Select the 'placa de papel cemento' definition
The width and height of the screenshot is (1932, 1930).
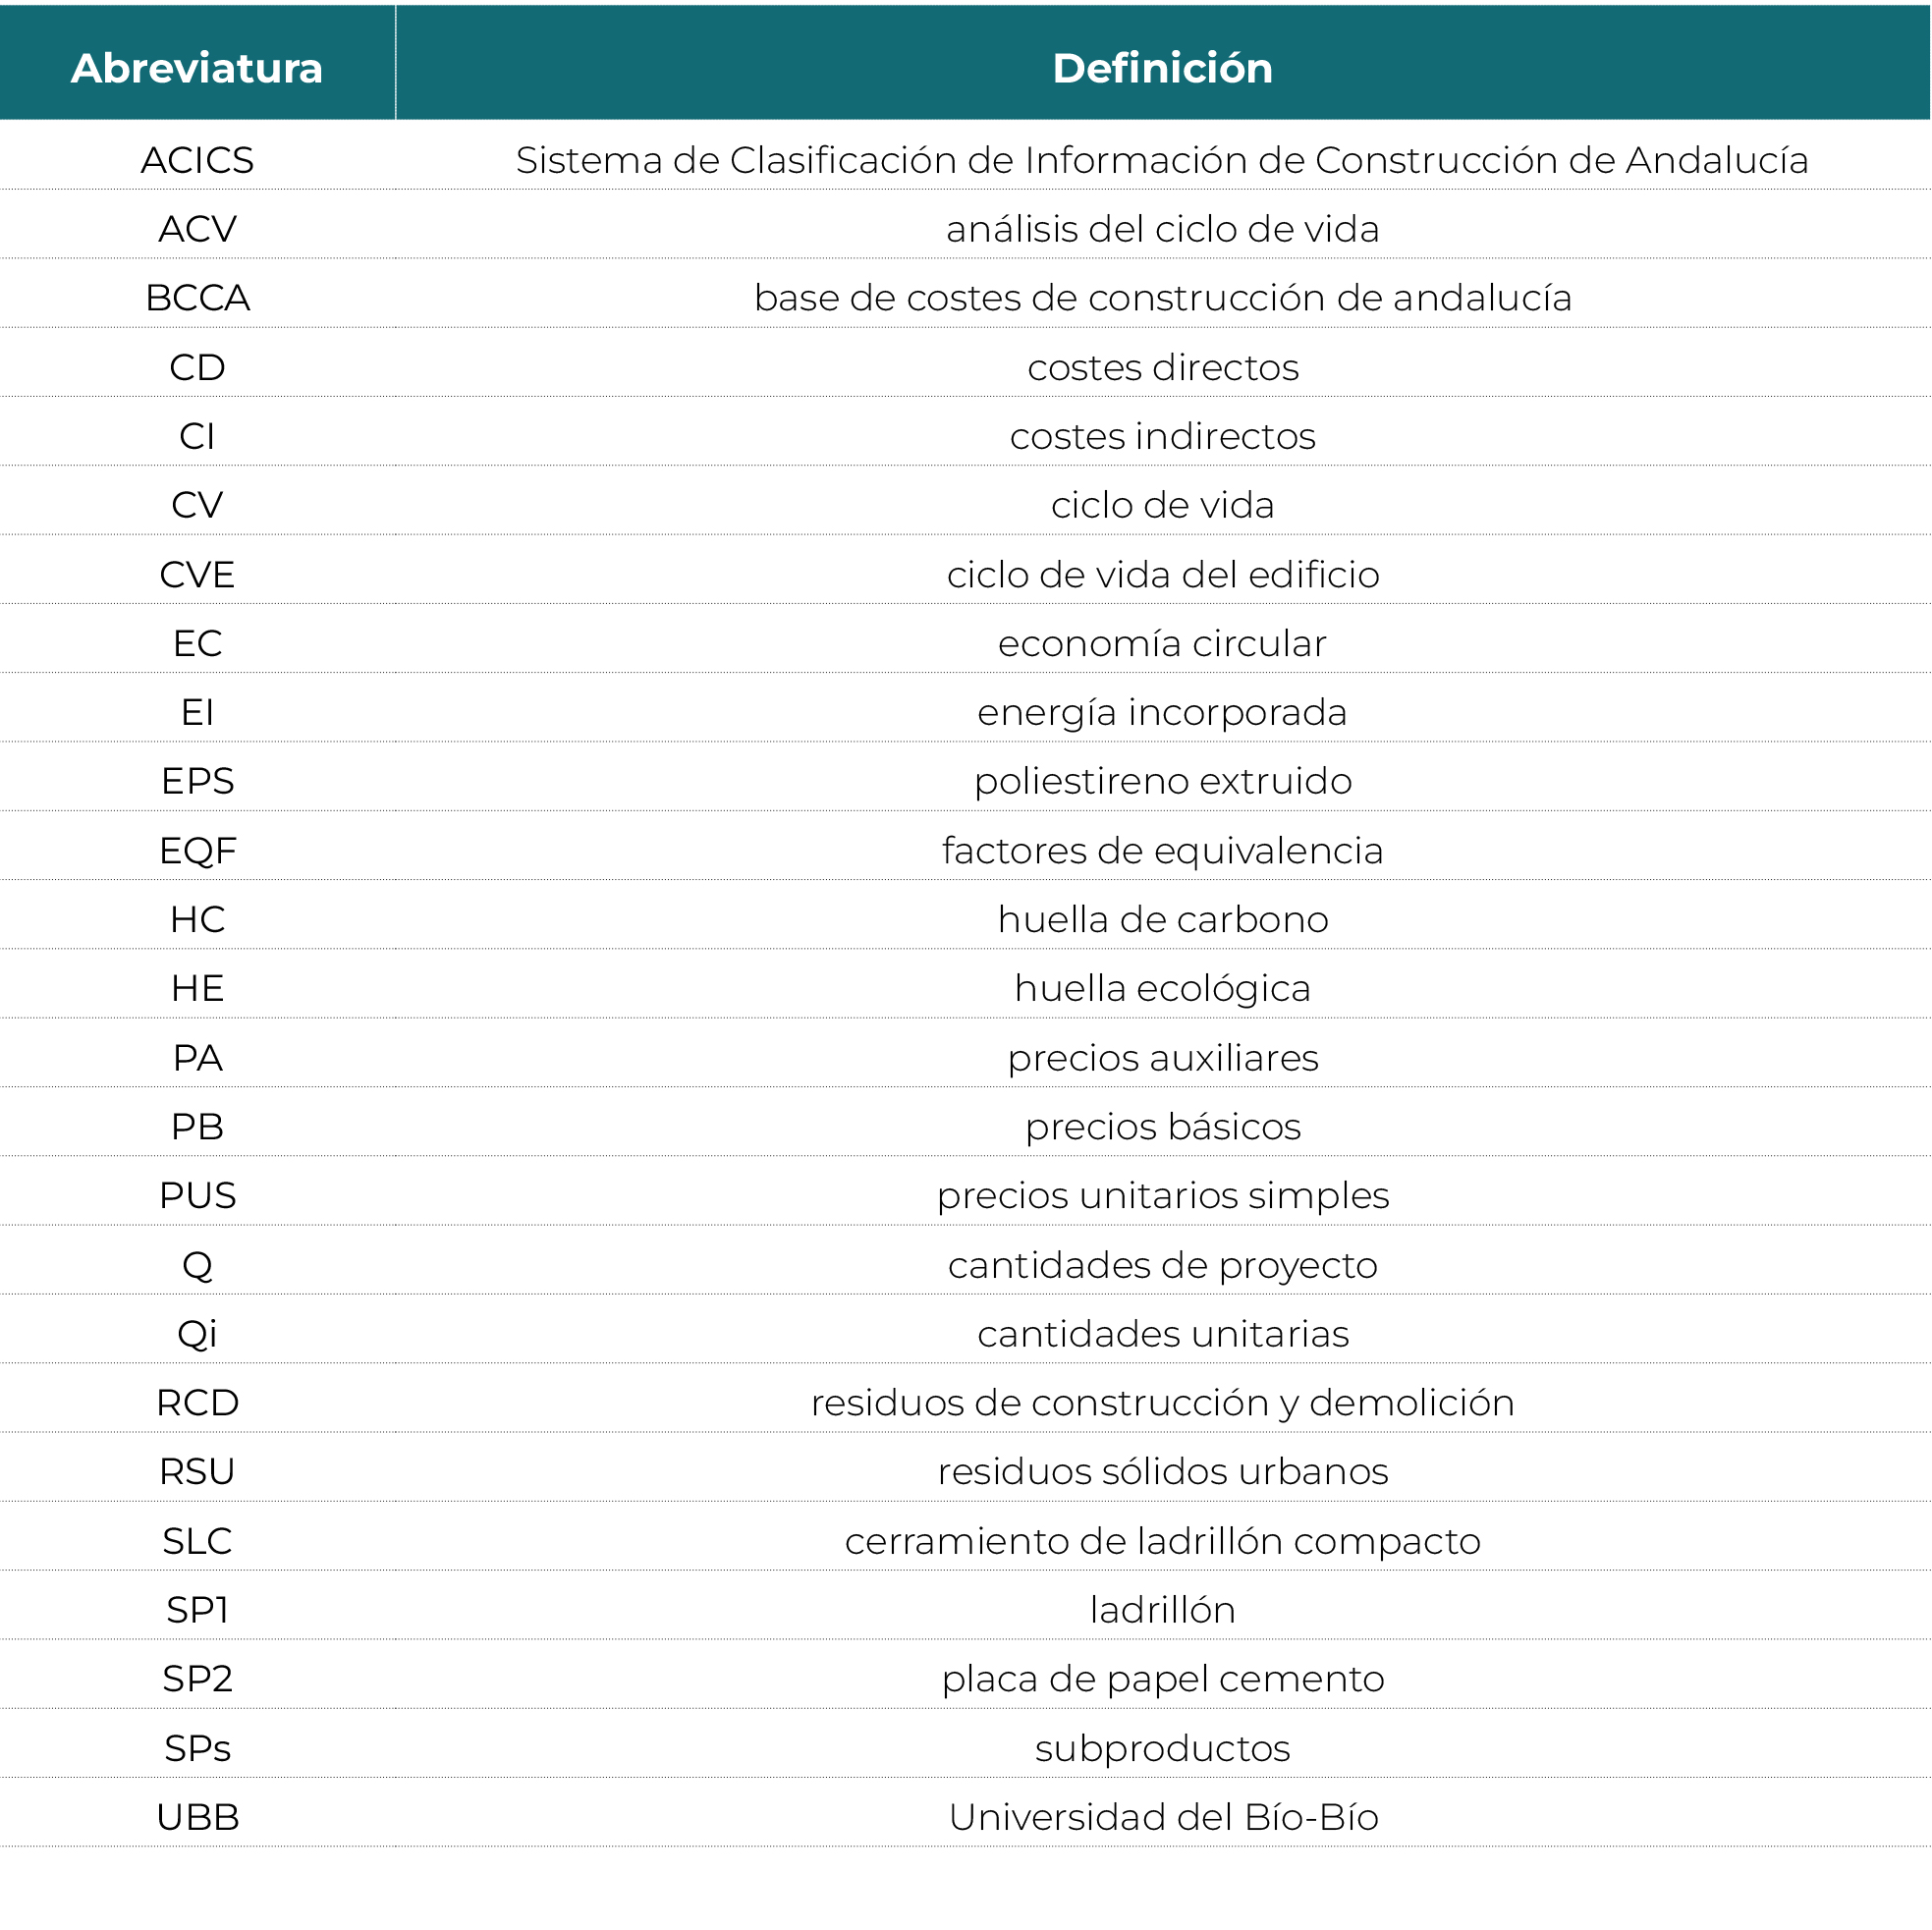pos(1162,1678)
